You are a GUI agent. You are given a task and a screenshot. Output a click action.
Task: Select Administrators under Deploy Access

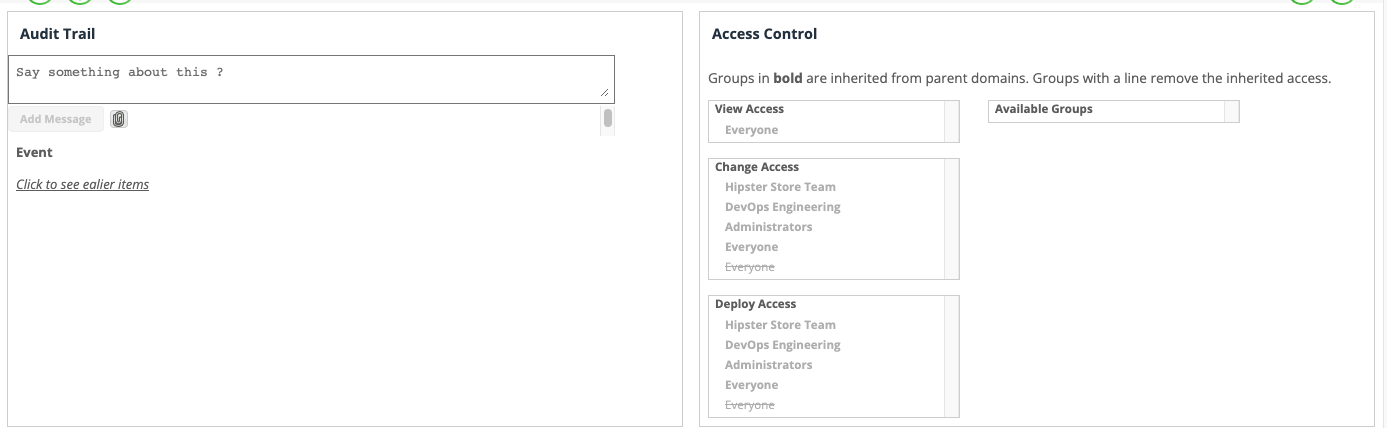coord(768,365)
